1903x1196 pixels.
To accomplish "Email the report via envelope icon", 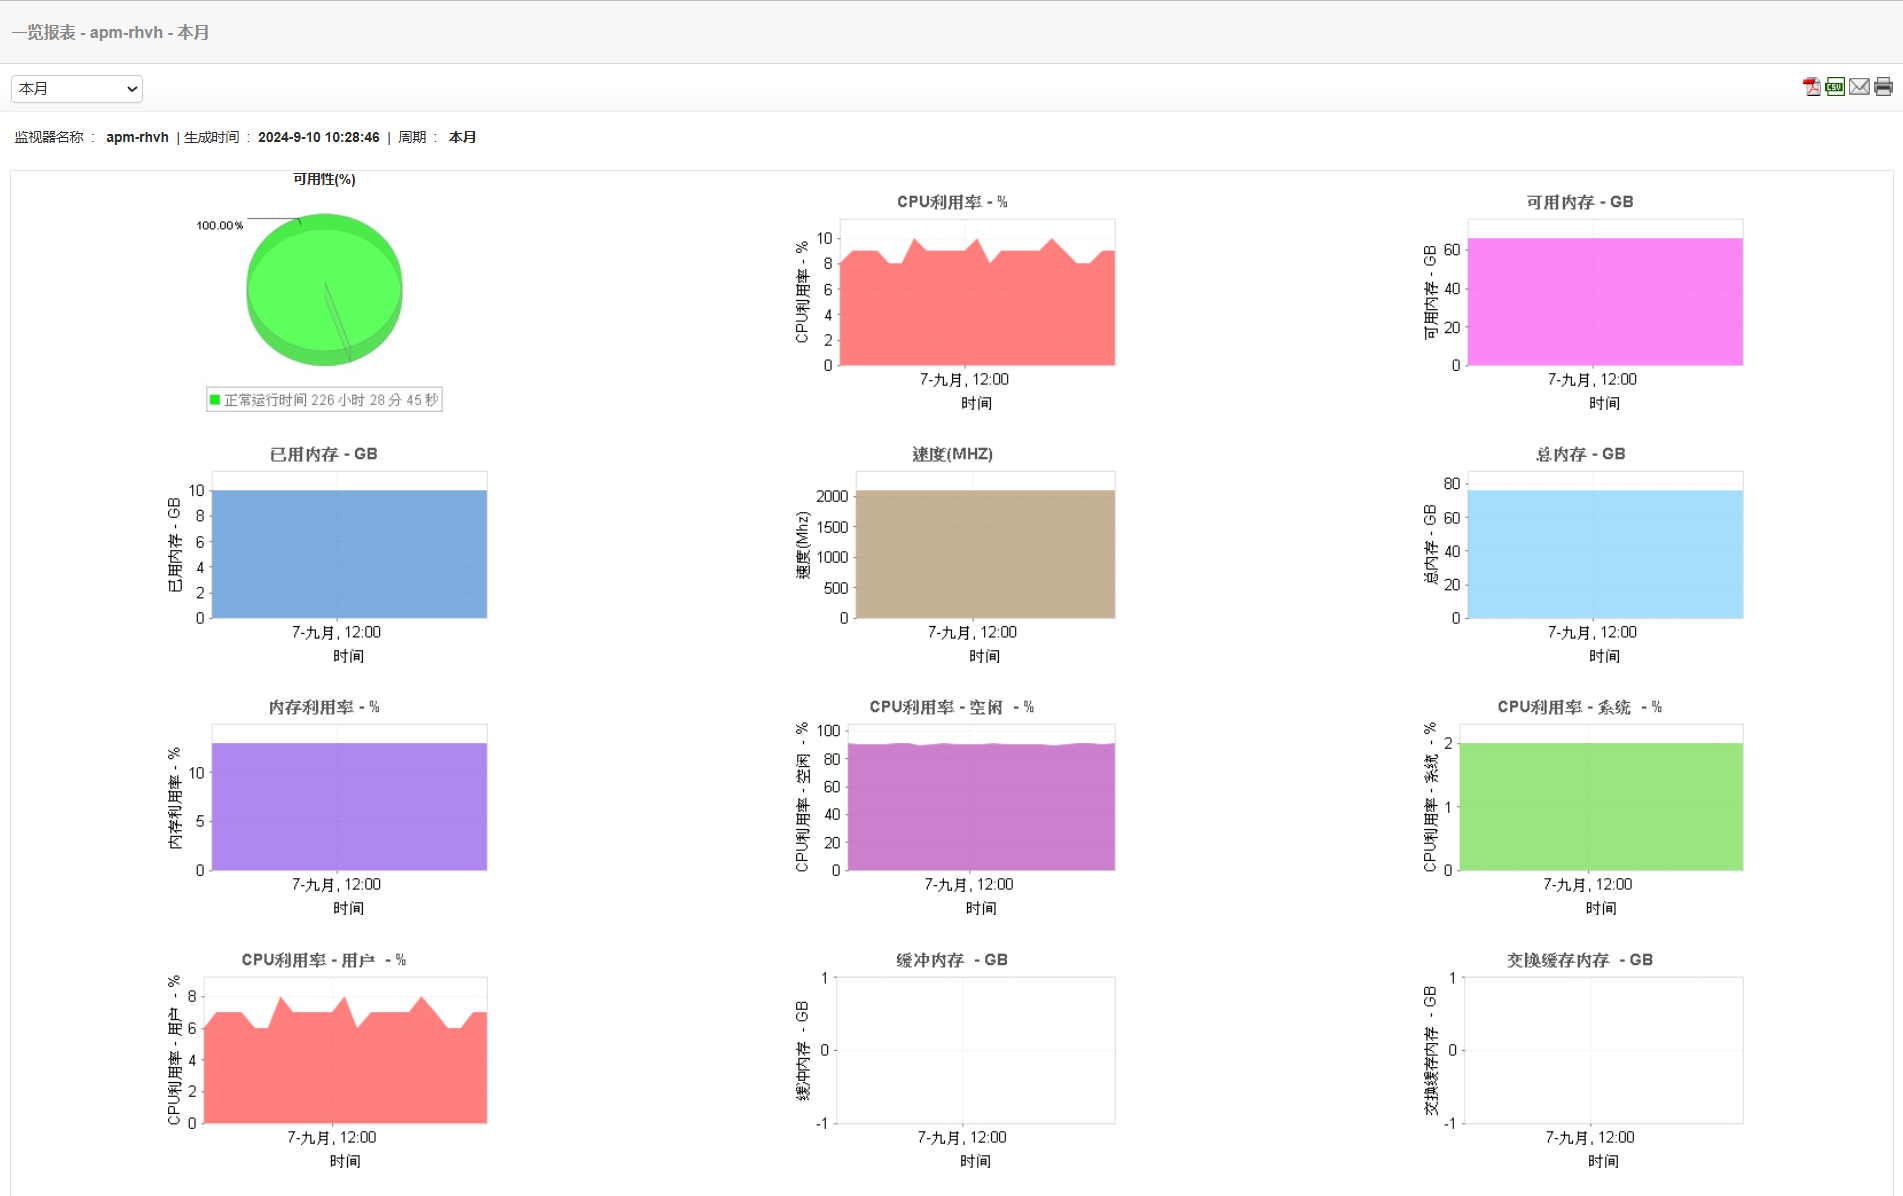I will (x=1859, y=87).
